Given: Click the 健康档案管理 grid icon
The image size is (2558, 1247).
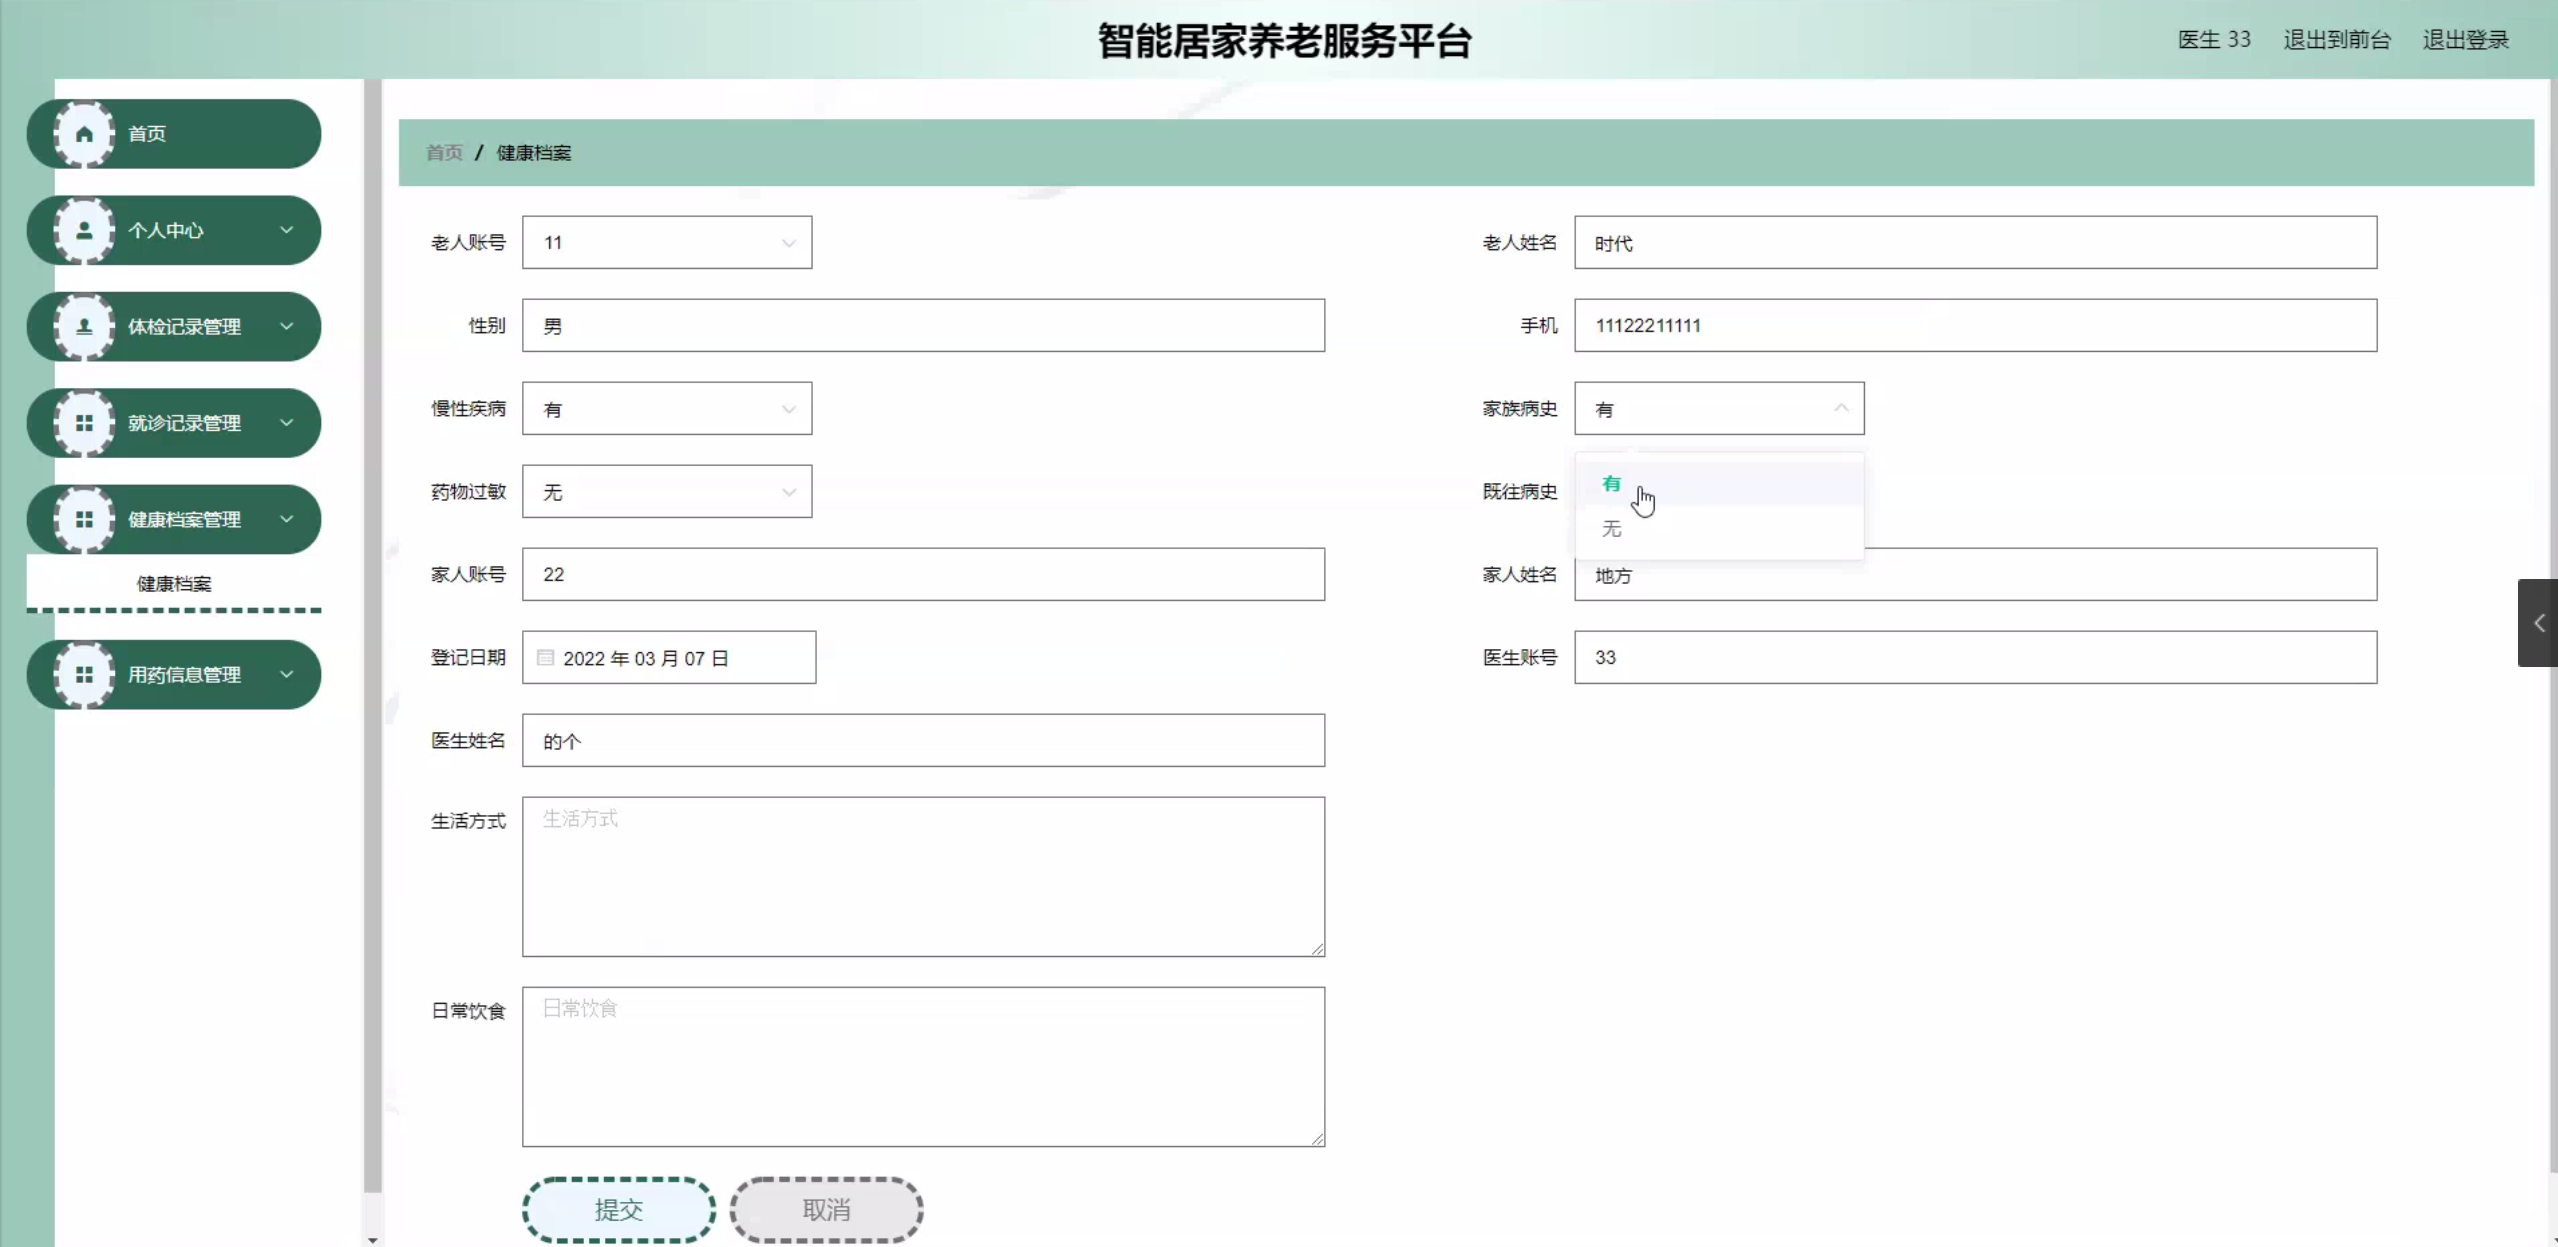Looking at the screenshot, I should (x=84, y=519).
